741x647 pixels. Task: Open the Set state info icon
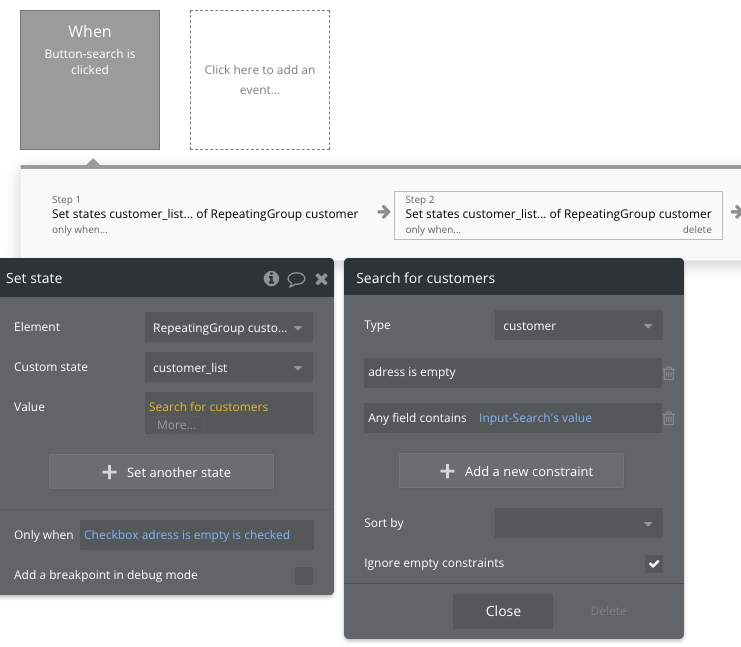click(271, 279)
